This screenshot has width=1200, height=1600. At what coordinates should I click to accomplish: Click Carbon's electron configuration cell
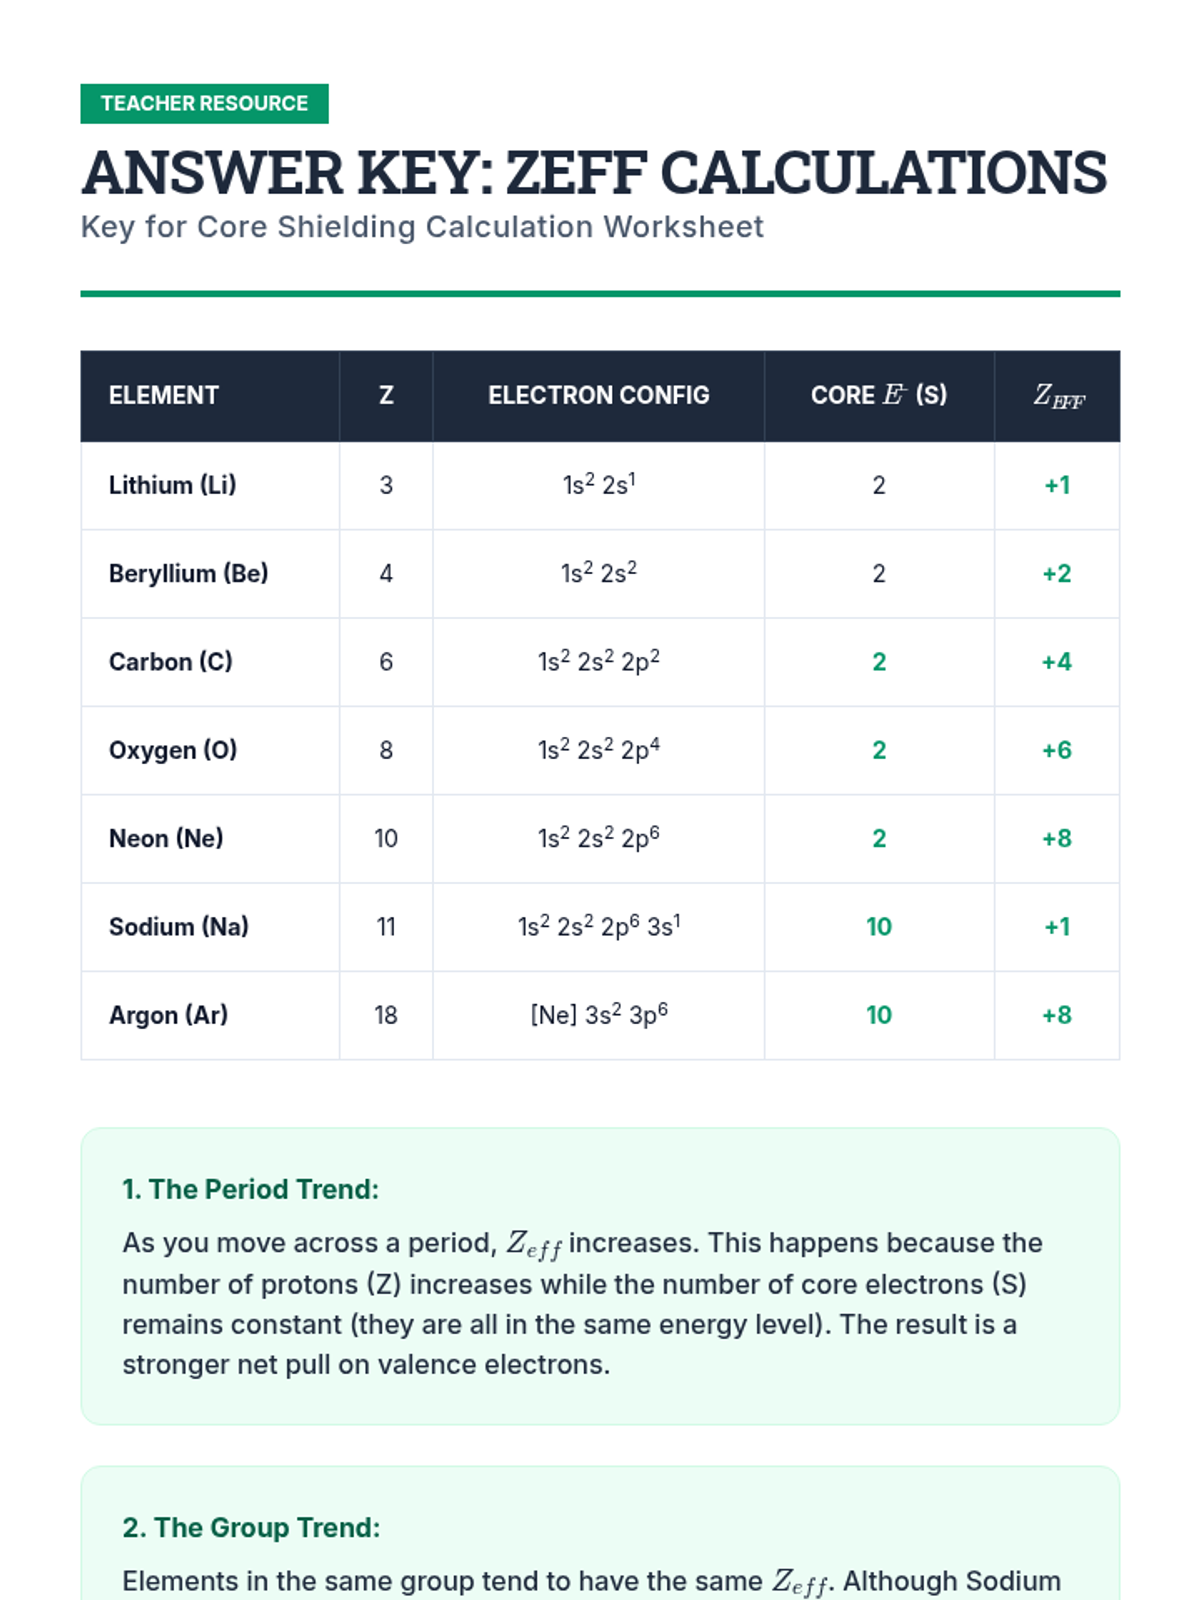coord(598,662)
